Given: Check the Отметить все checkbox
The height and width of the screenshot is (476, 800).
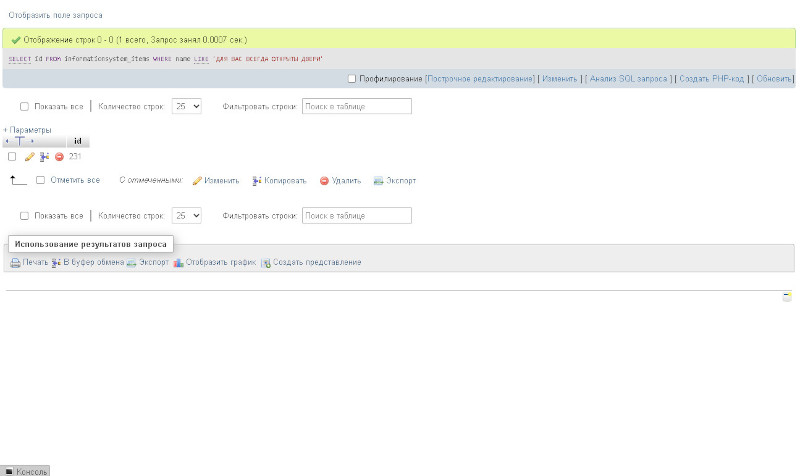Looking at the screenshot, I should click(x=40, y=180).
